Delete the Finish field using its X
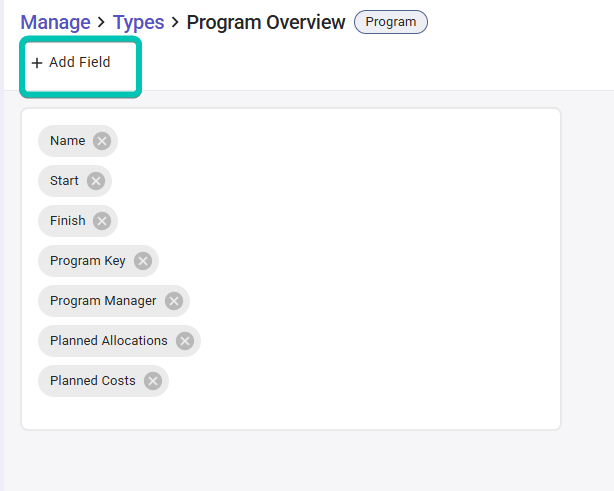The height and width of the screenshot is (491, 614). point(102,221)
